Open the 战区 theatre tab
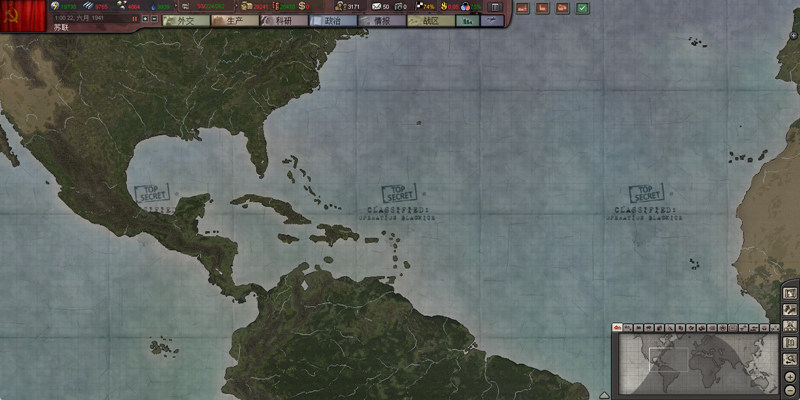 pos(431,21)
